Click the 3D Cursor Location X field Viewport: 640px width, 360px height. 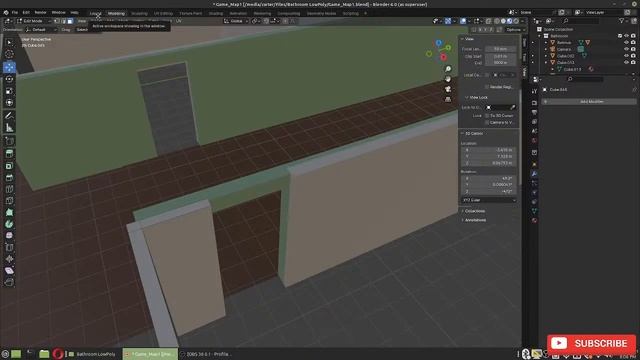[489, 150]
